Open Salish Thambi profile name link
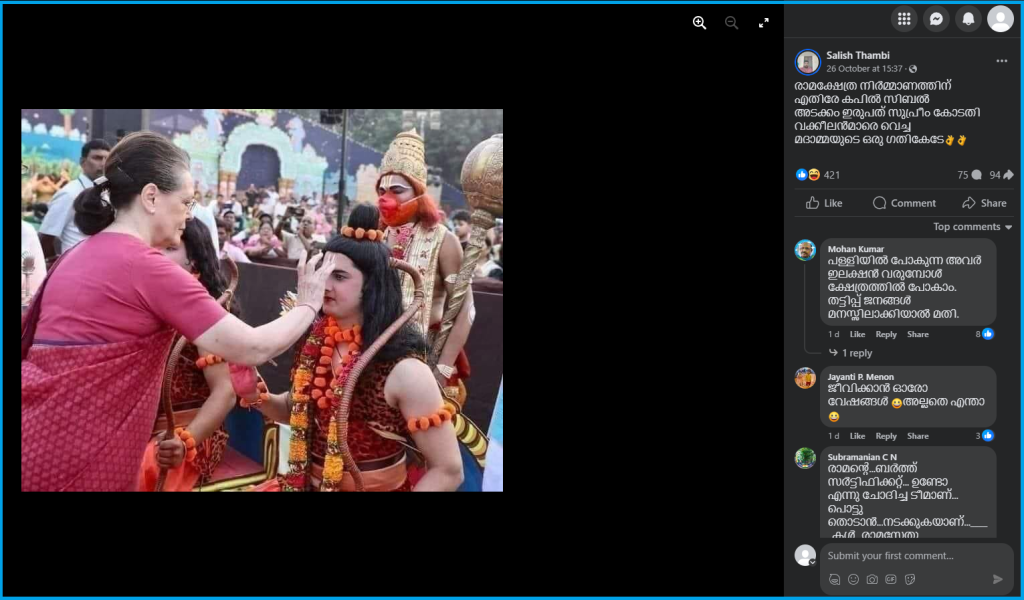The image size is (1024, 600). 857,55
